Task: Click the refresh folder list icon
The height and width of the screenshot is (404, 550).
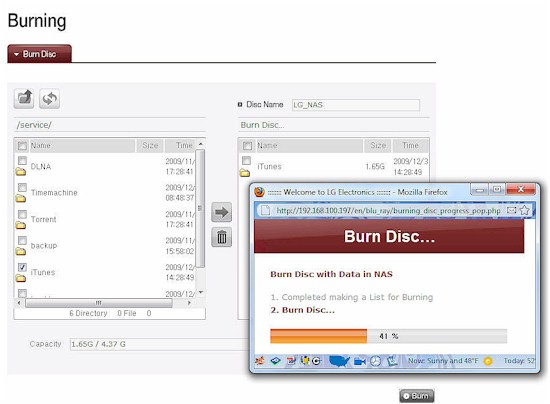Action: tap(49, 98)
